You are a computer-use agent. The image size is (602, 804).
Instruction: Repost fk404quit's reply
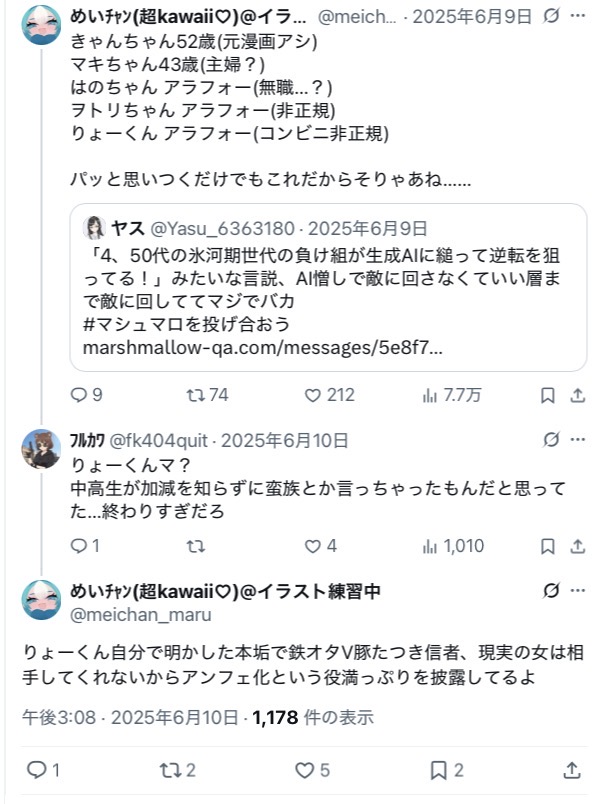[x=196, y=546]
